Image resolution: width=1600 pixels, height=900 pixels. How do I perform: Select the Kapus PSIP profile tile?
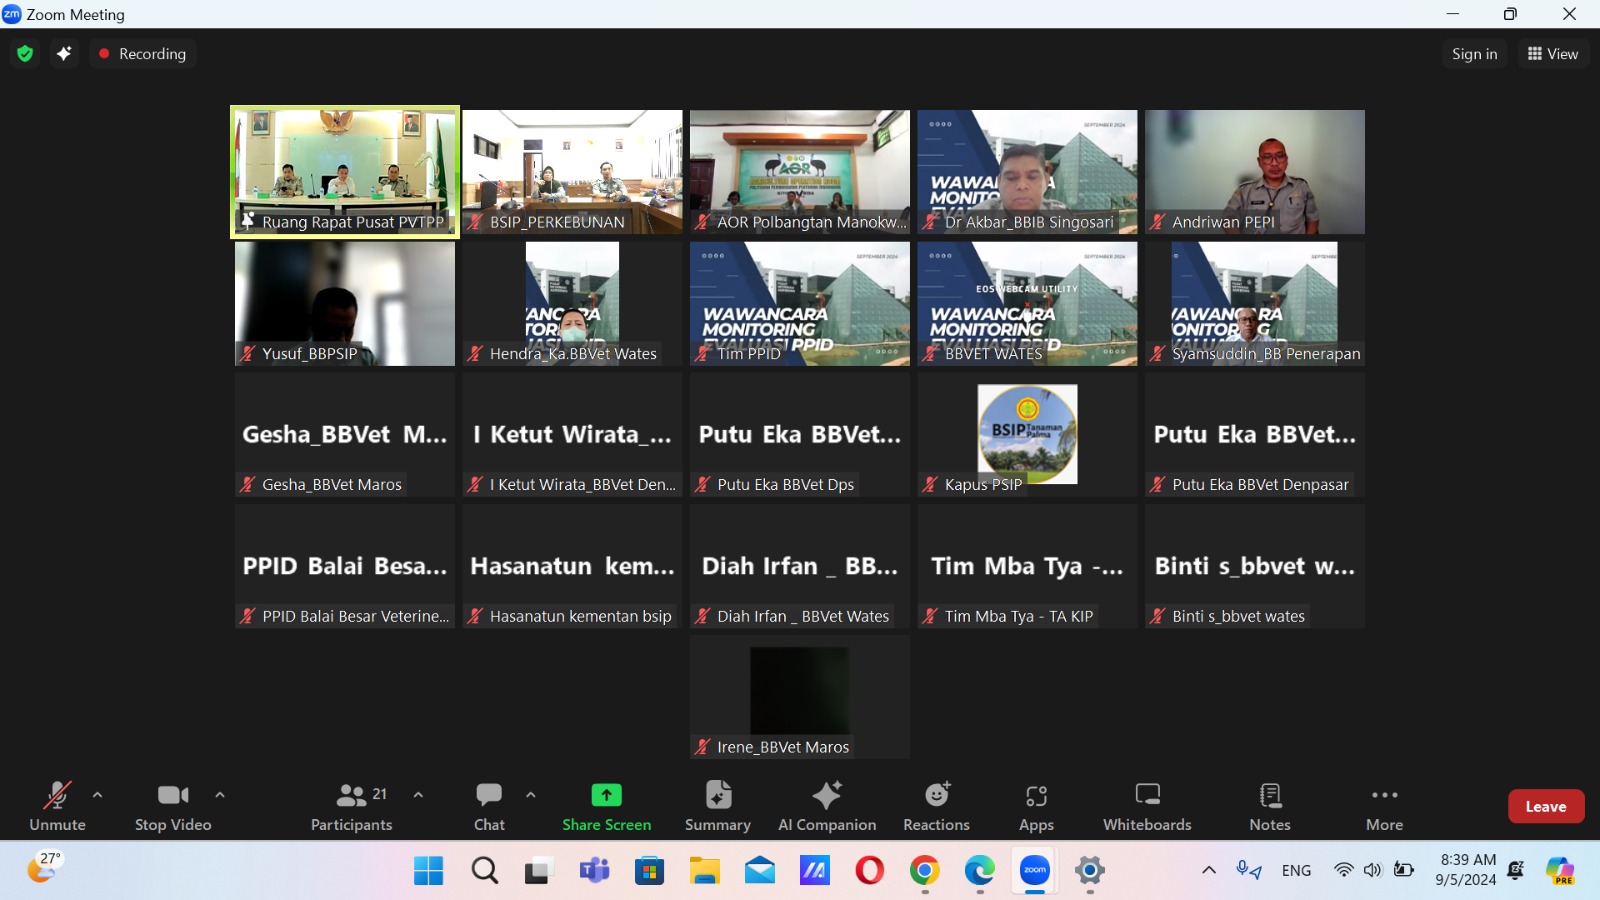click(x=1027, y=434)
